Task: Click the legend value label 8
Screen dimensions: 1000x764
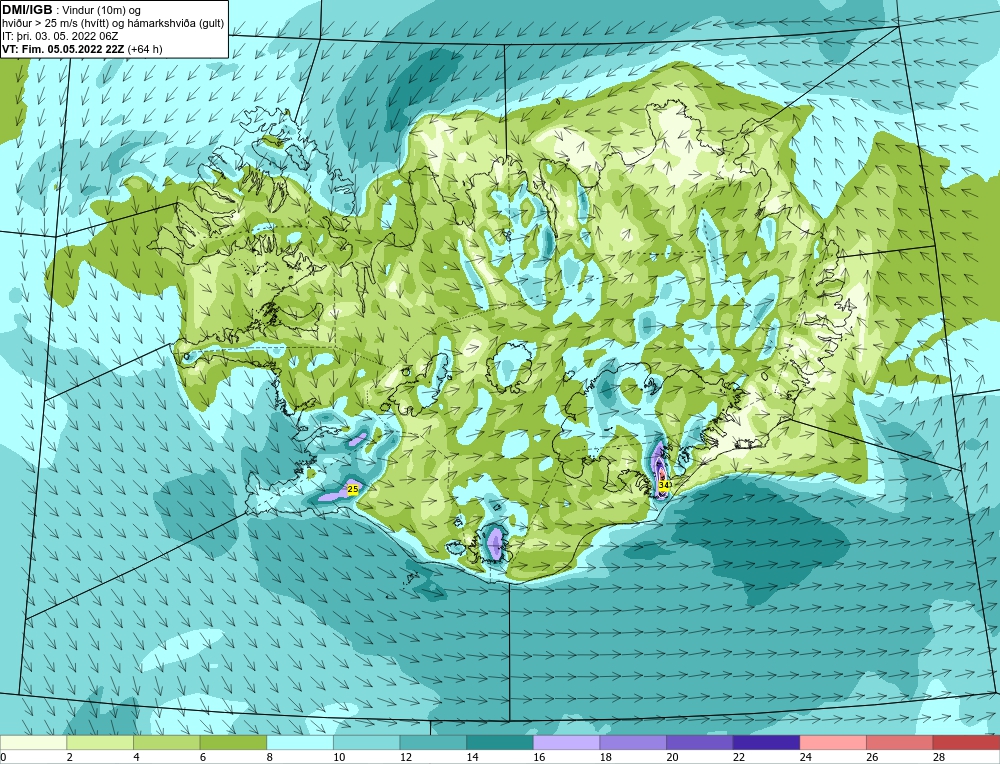Action: pyautogui.click(x=269, y=757)
